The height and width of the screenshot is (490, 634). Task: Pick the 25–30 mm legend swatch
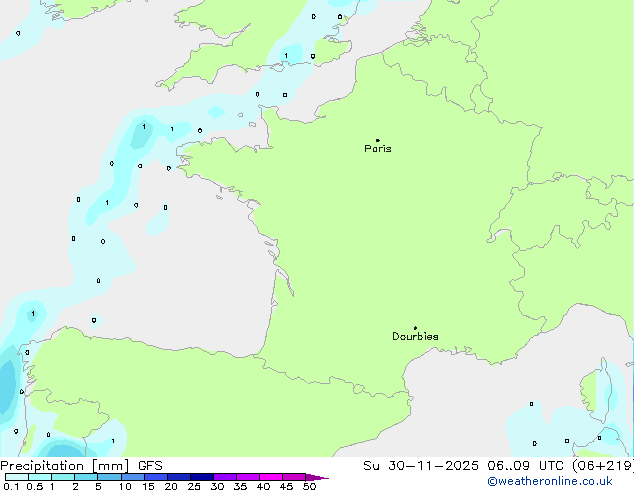[x=201, y=477]
